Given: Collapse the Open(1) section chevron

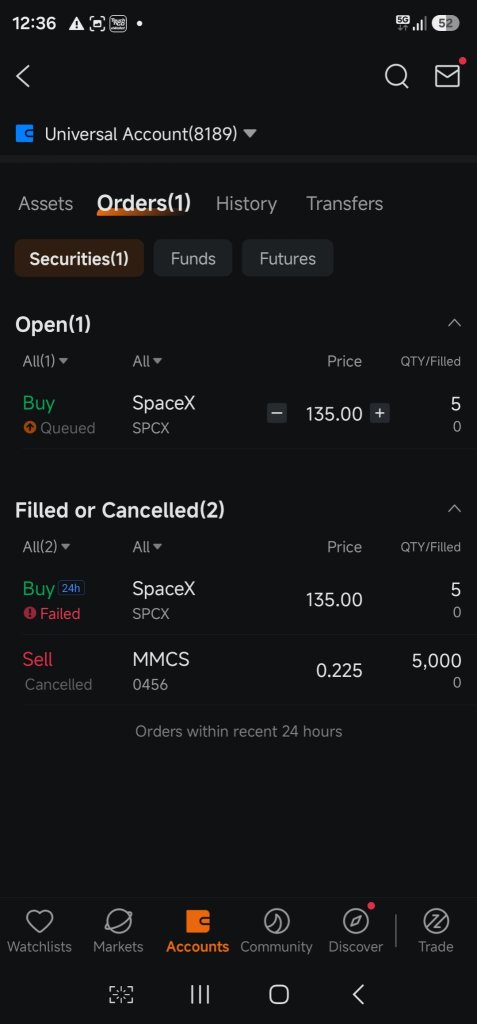Looking at the screenshot, I should [x=454, y=323].
